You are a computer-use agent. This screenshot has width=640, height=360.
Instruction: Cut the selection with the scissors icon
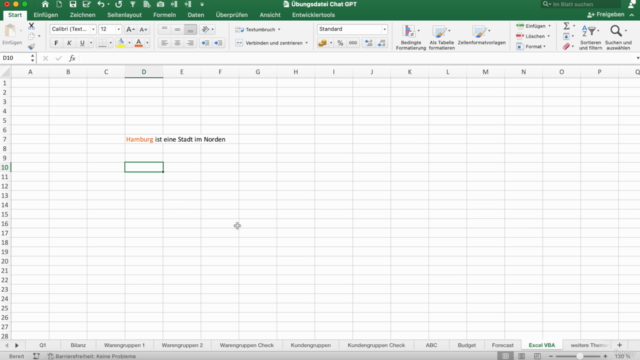click(31, 26)
